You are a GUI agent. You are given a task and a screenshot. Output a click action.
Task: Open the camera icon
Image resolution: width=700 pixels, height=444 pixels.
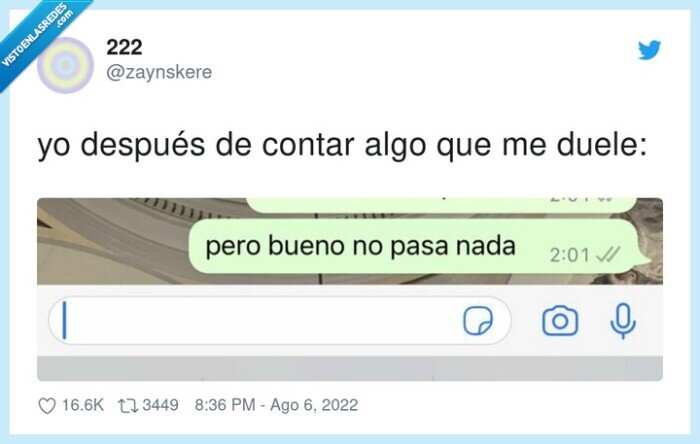click(560, 320)
